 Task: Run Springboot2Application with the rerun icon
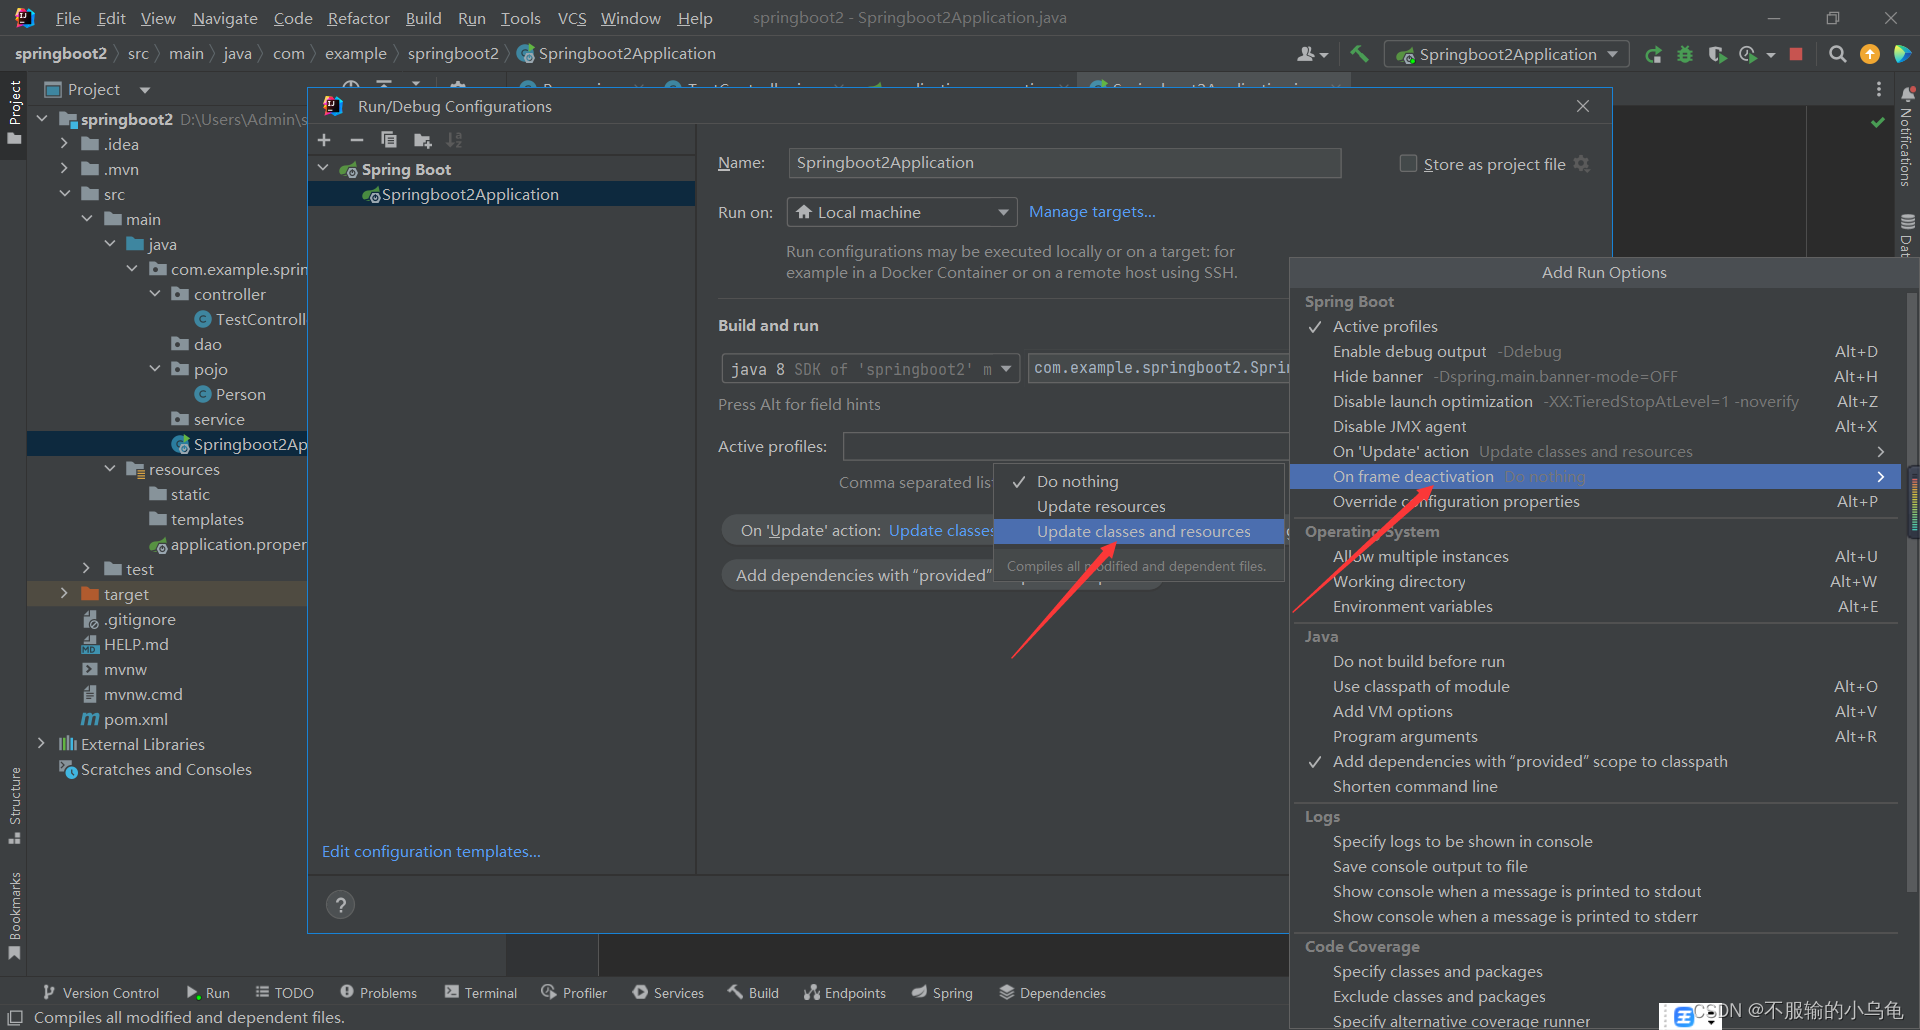1653,54
